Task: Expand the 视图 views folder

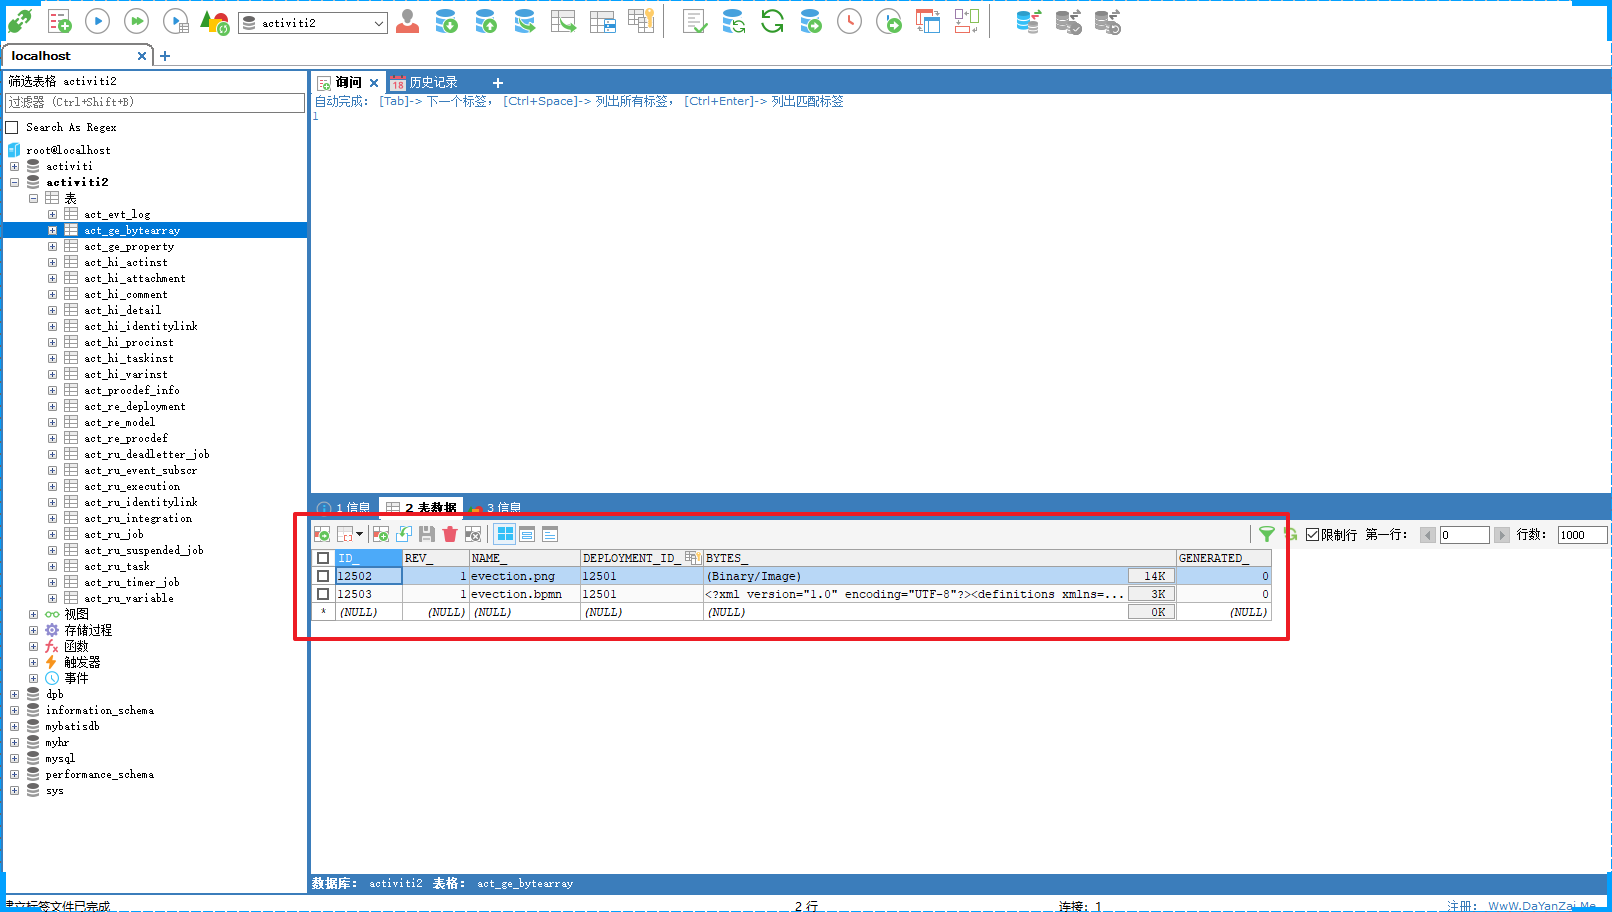Action: [x=33, y=614]
